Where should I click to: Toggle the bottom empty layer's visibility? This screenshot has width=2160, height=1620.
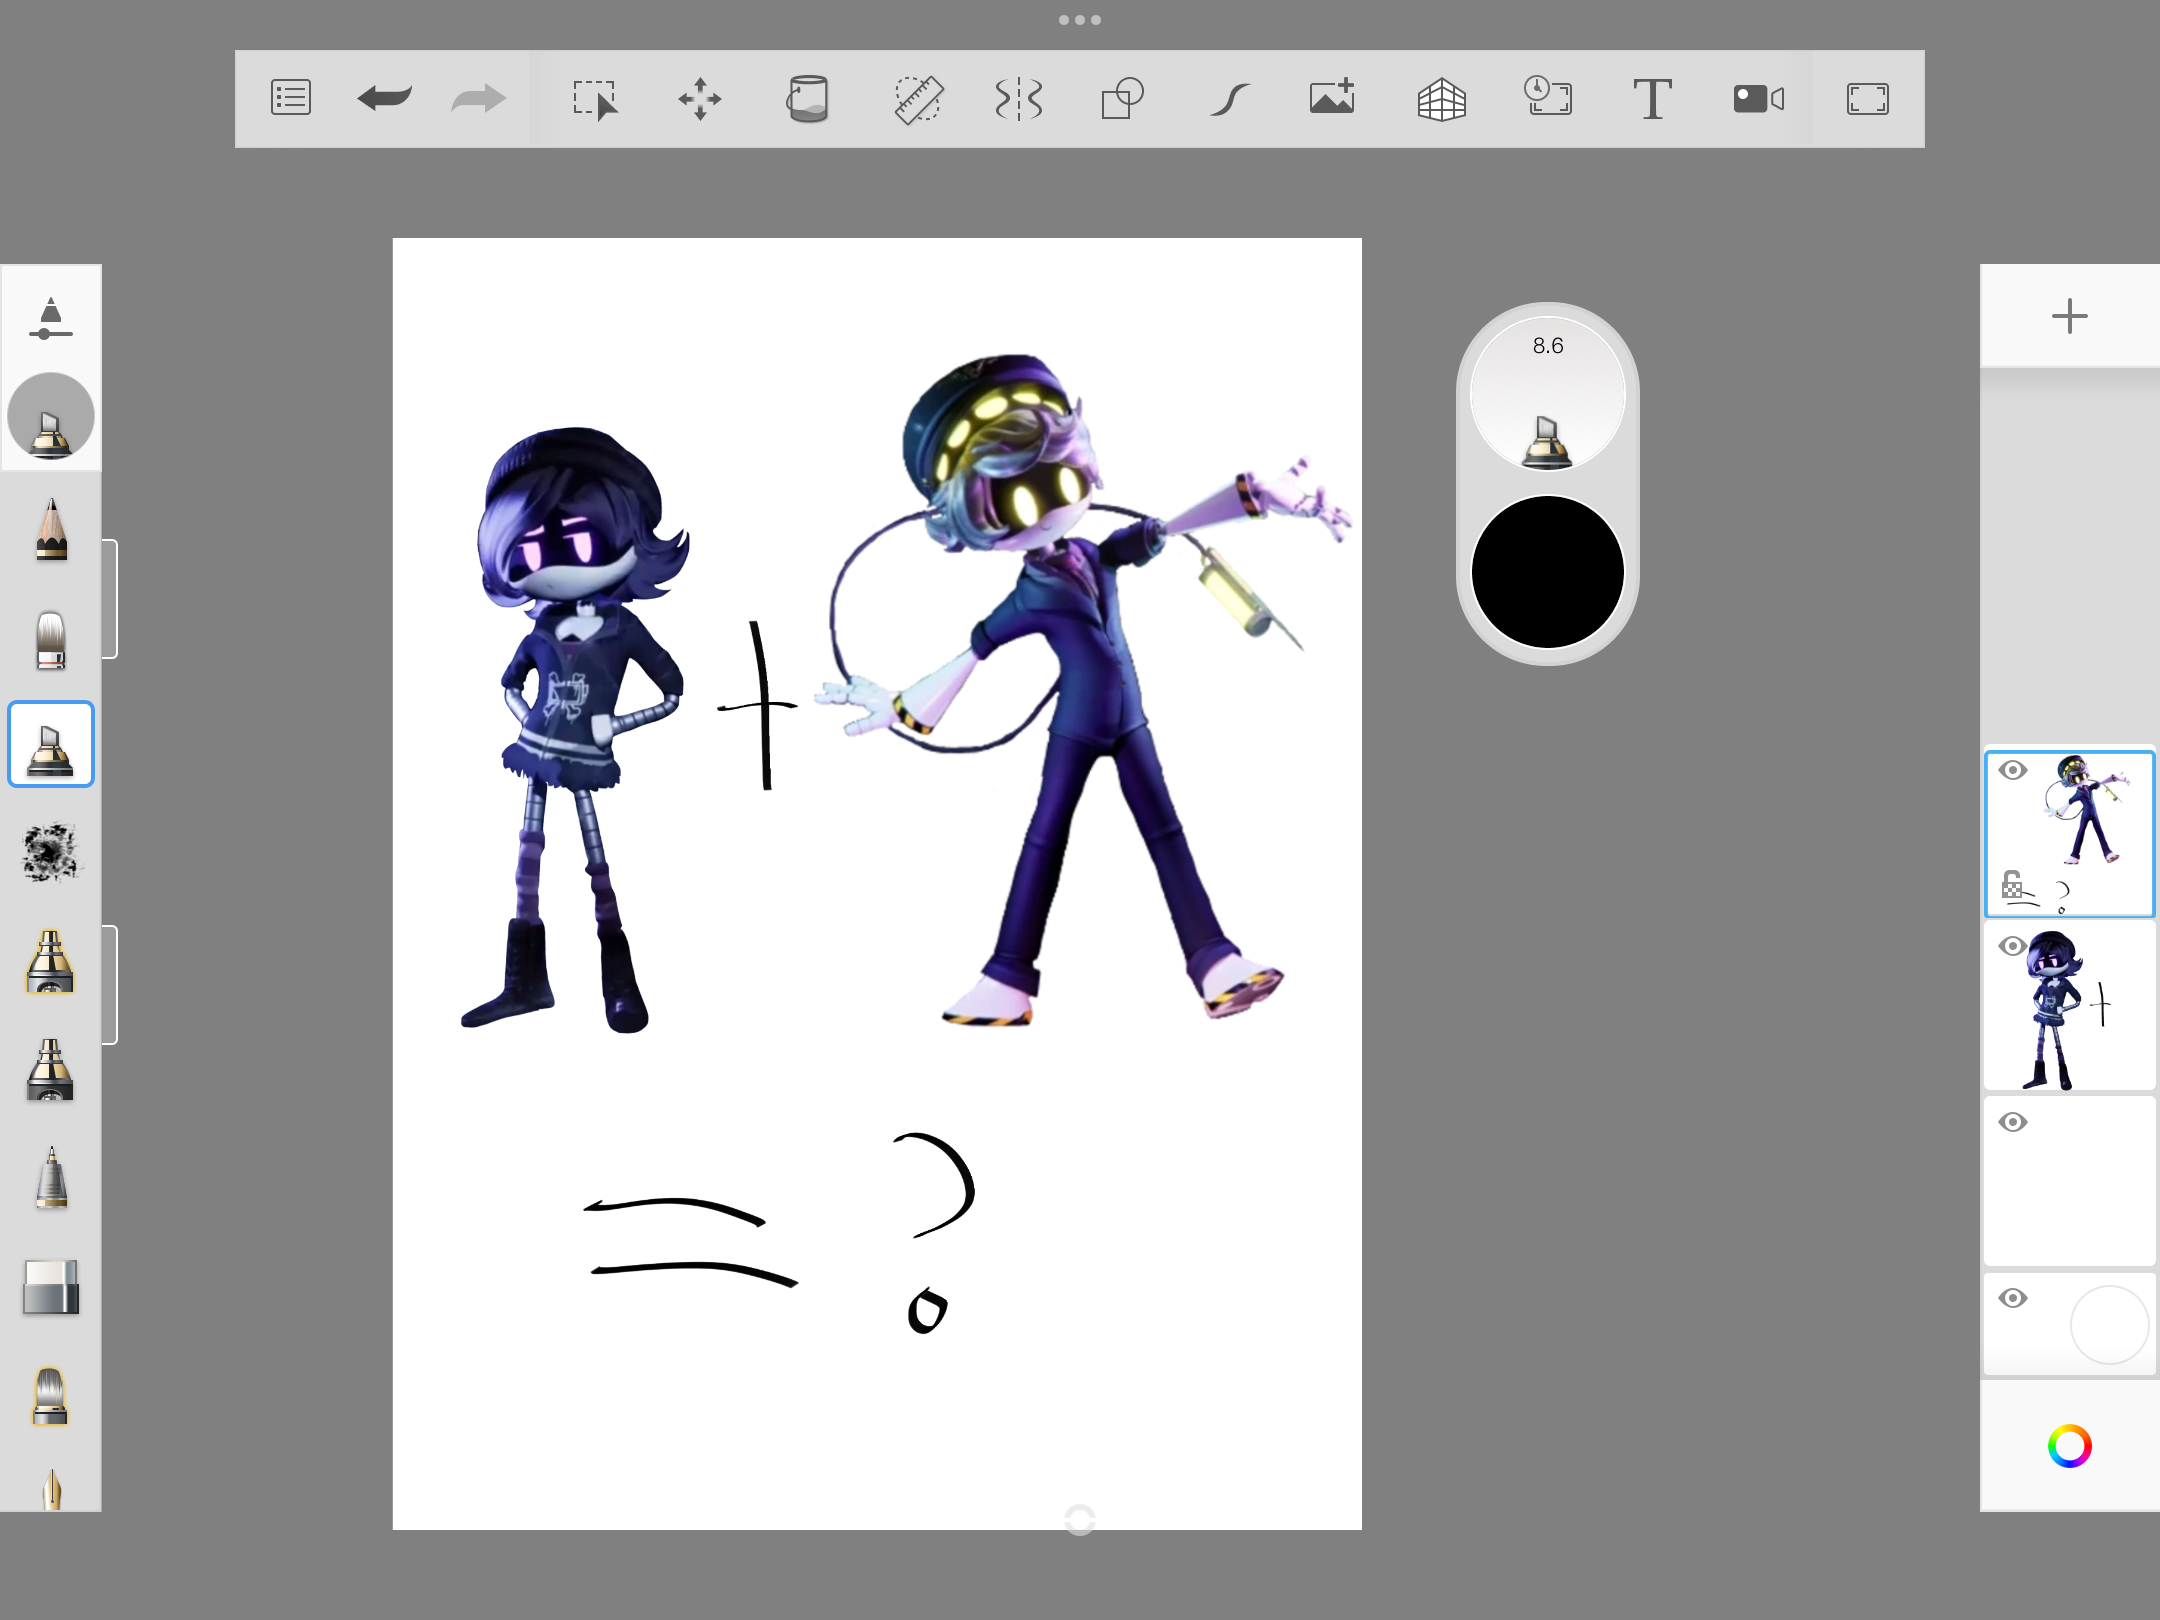[x=2013, y=1297]
